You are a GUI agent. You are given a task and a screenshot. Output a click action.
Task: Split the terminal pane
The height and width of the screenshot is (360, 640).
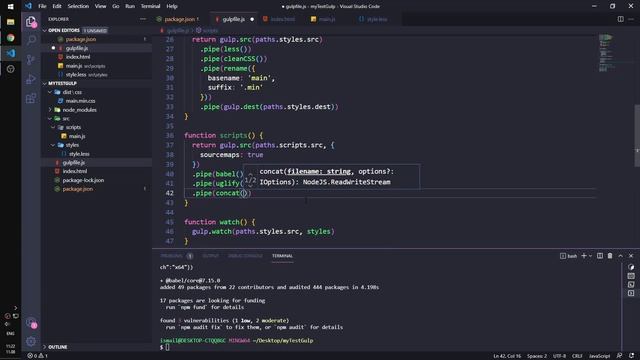click(x=600, y=256)
